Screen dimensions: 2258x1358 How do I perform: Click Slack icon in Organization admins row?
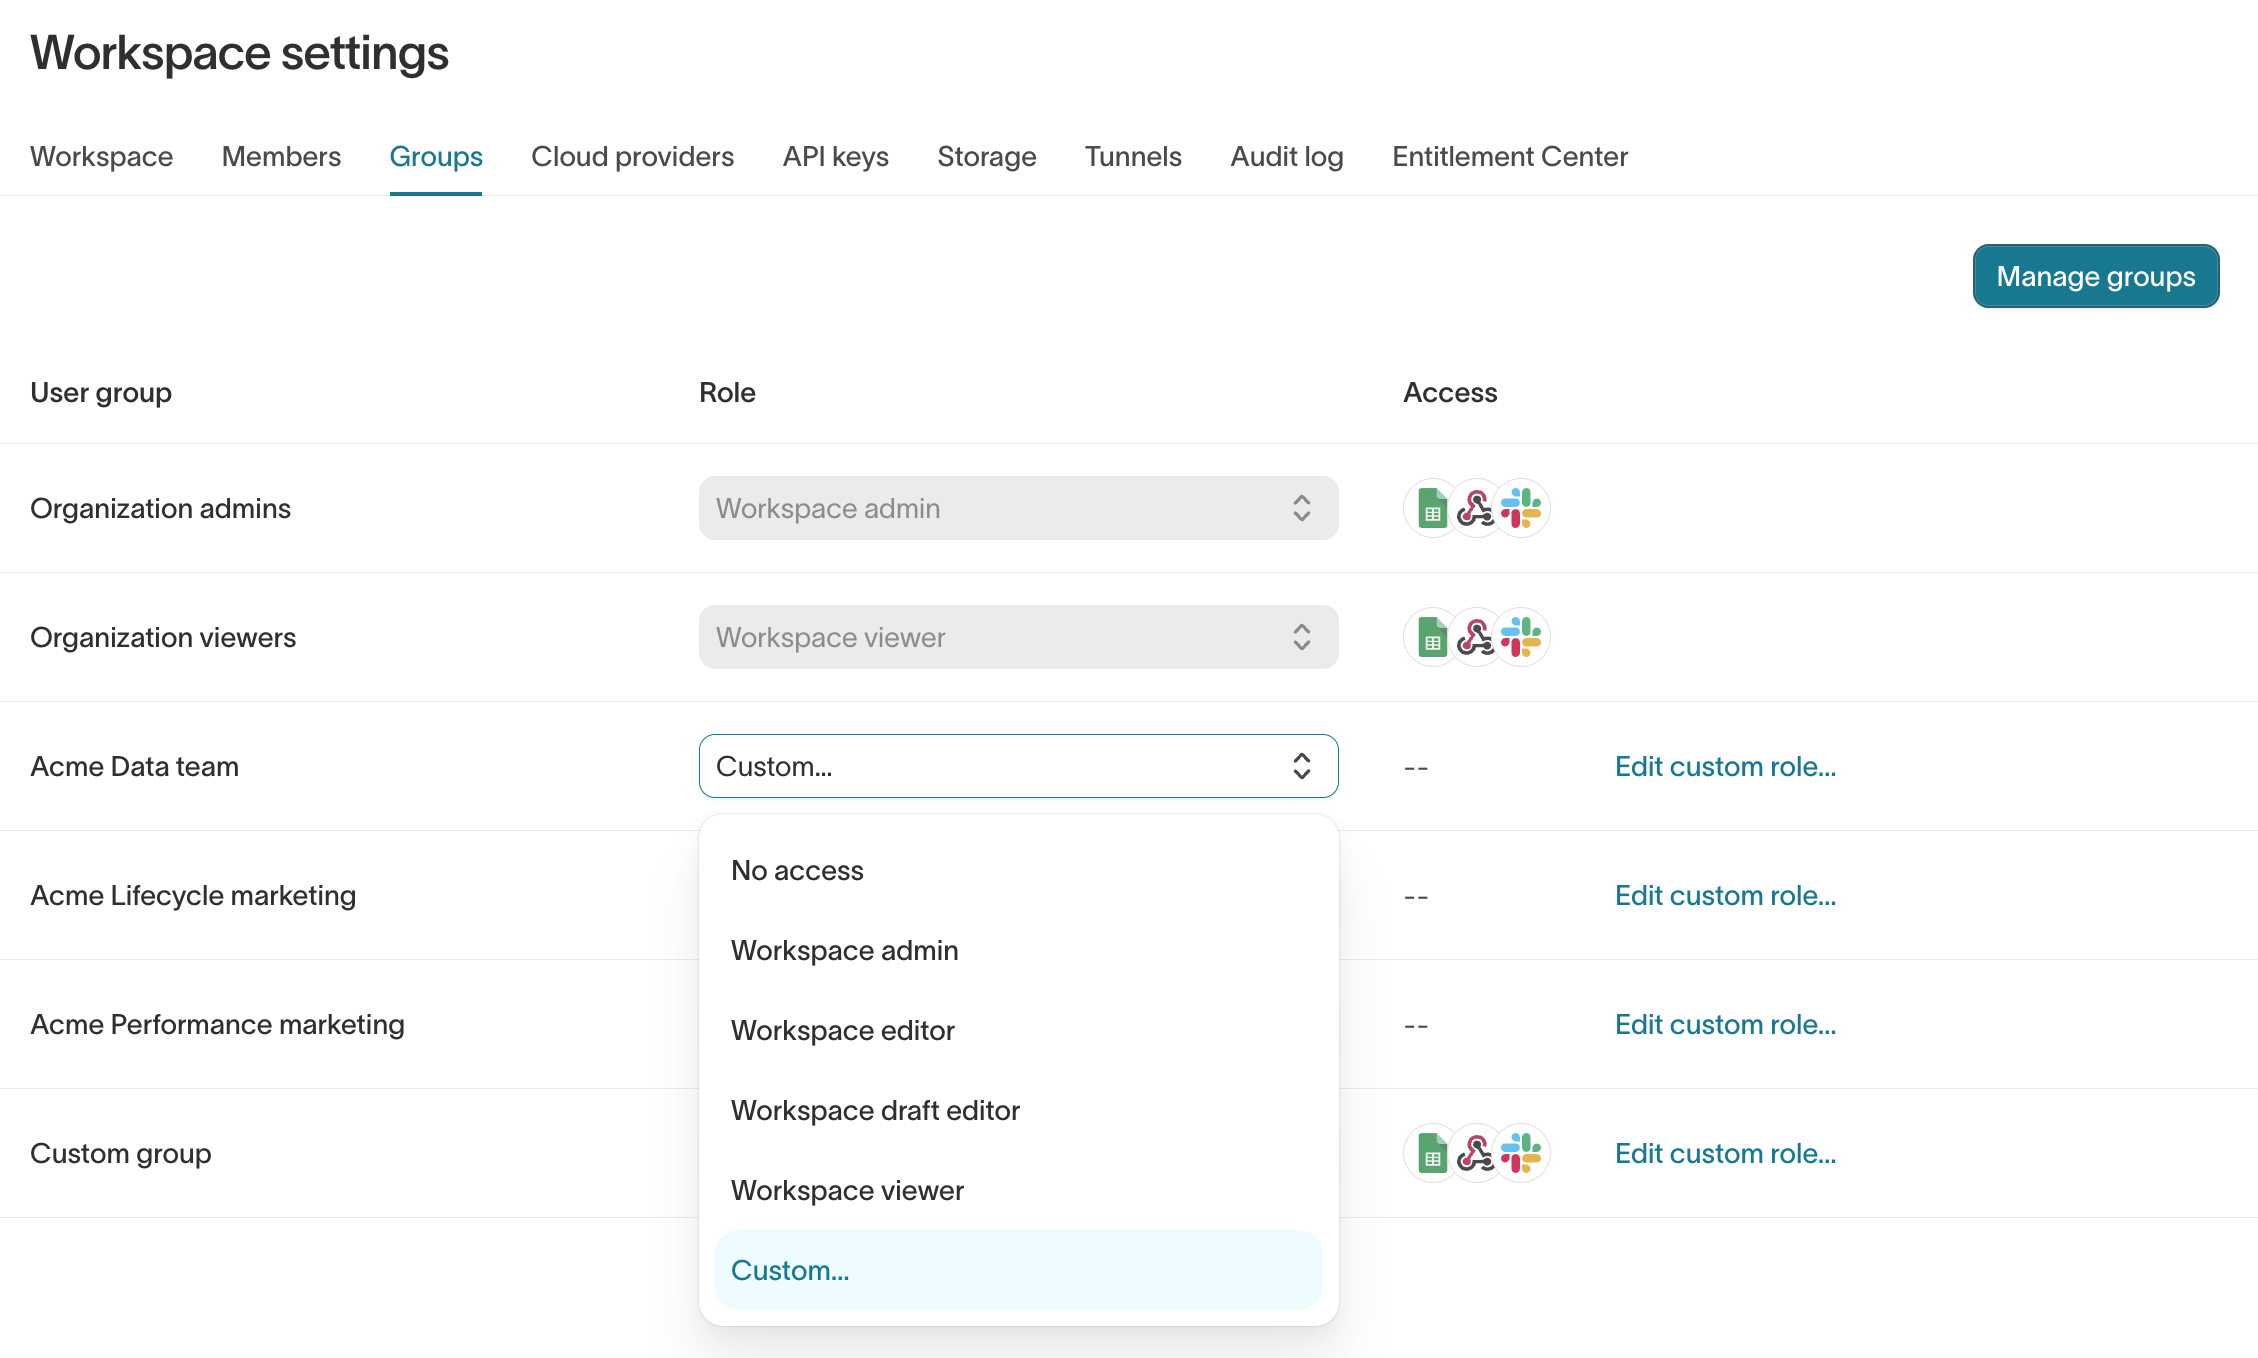(1521, 508)
